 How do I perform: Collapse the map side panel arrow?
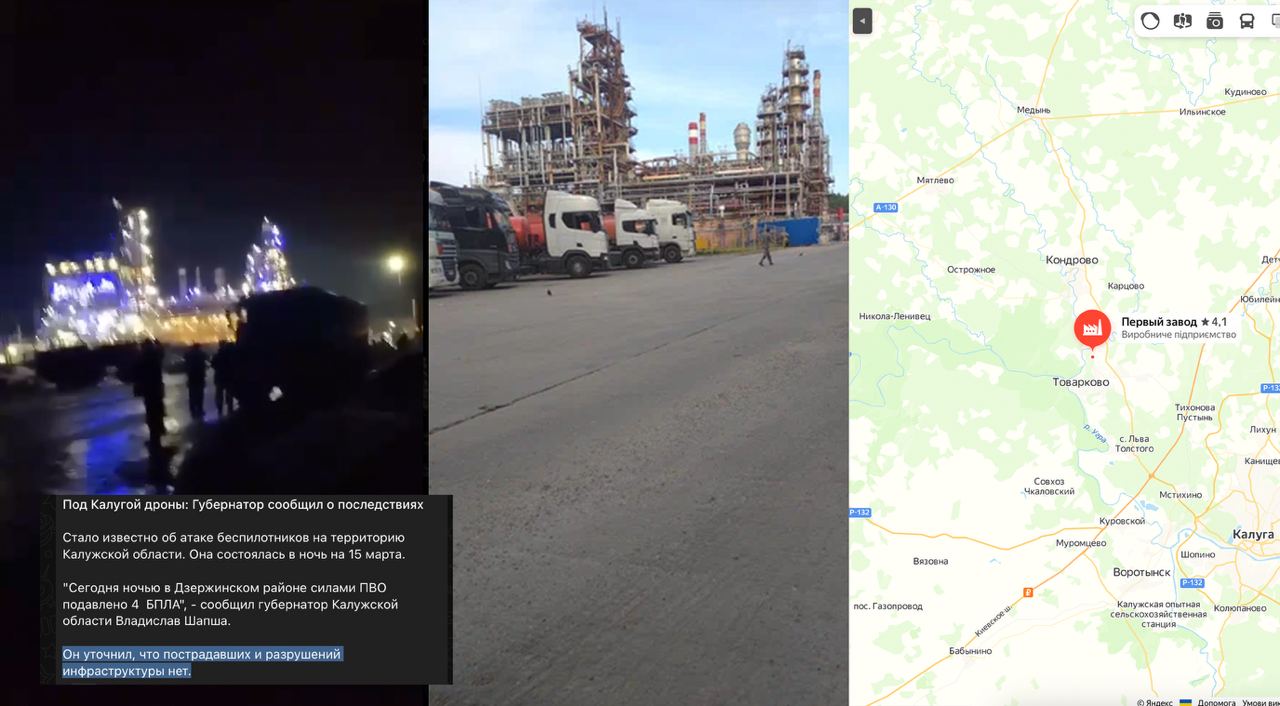pyautogui.click(x=862, y=21)
